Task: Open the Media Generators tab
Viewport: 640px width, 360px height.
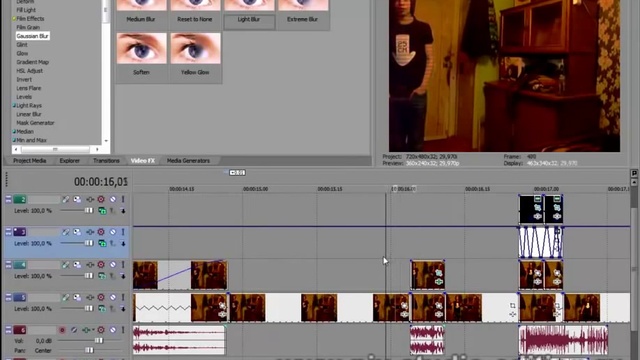Action: (188, 161)
